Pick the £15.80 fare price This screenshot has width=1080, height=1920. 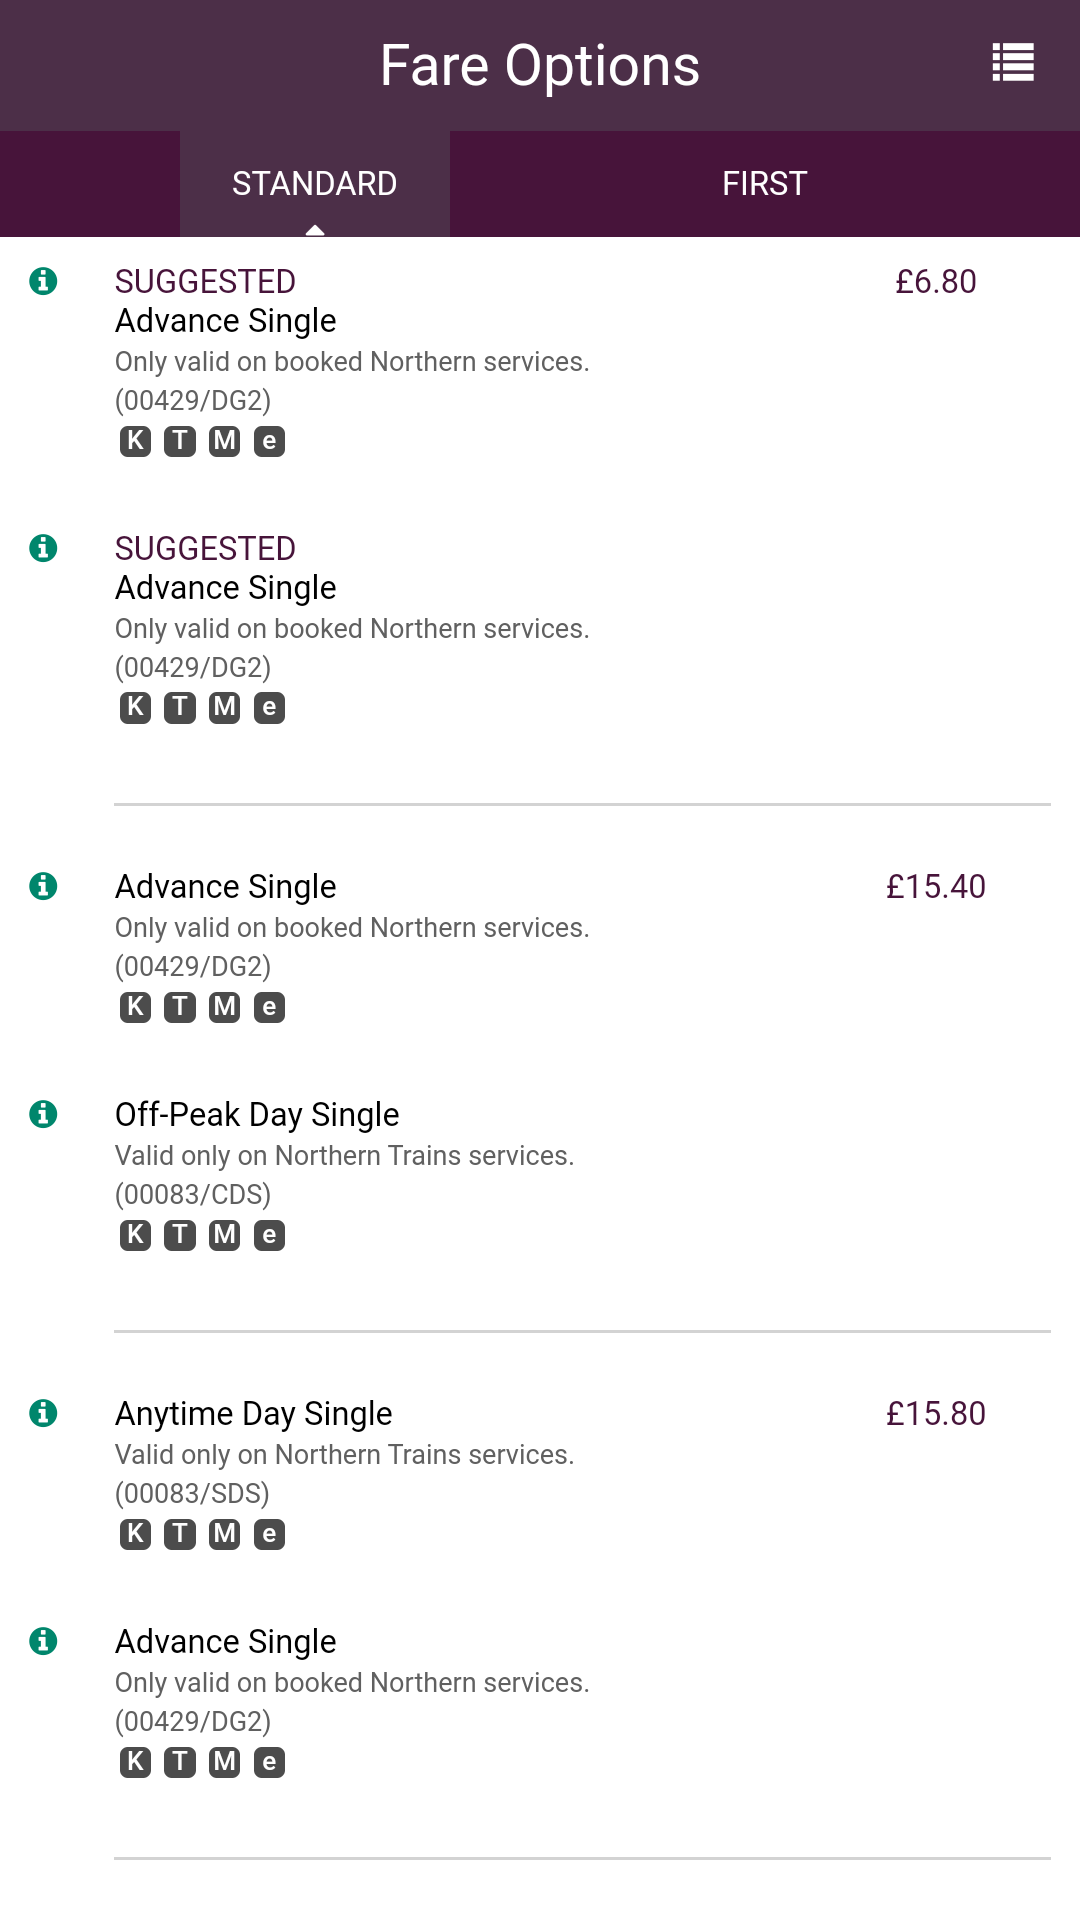(x=935, y=1414)
